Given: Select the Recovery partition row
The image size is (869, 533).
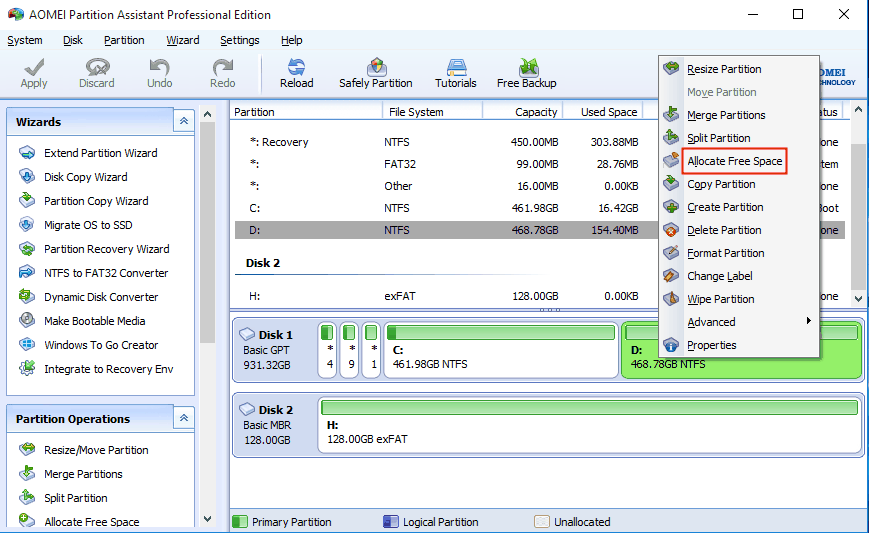Looking at the screenshot, I should click(446, 142).
